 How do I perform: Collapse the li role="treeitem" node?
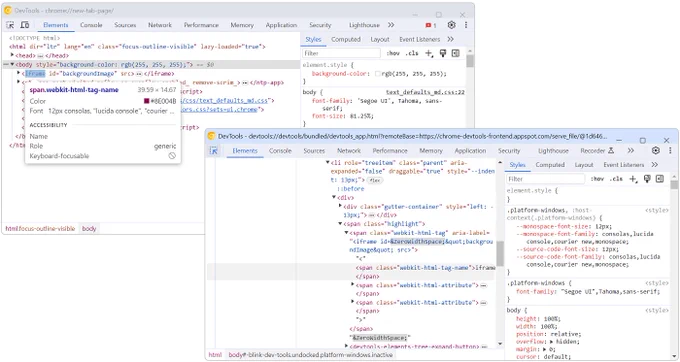(328, 163)
